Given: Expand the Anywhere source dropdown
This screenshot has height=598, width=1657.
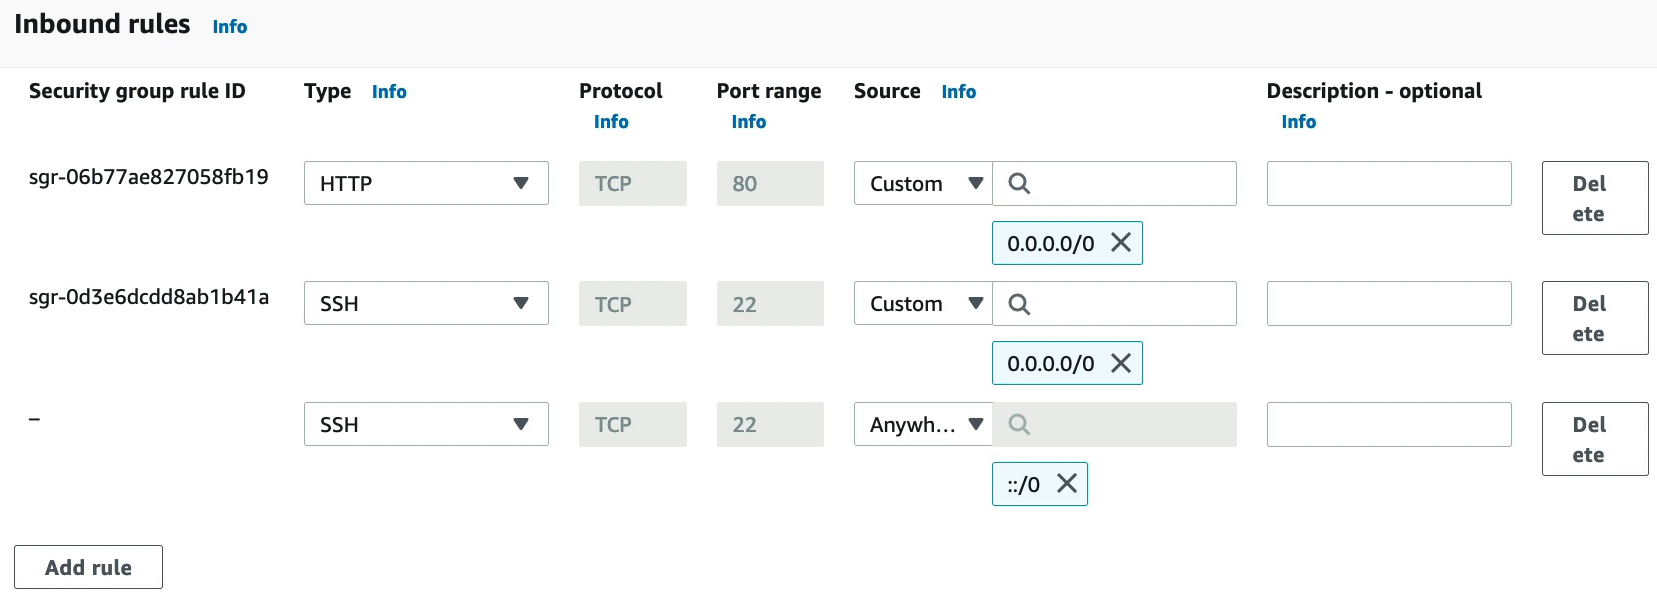Looking at the screenshot, I should pos(923,425).
